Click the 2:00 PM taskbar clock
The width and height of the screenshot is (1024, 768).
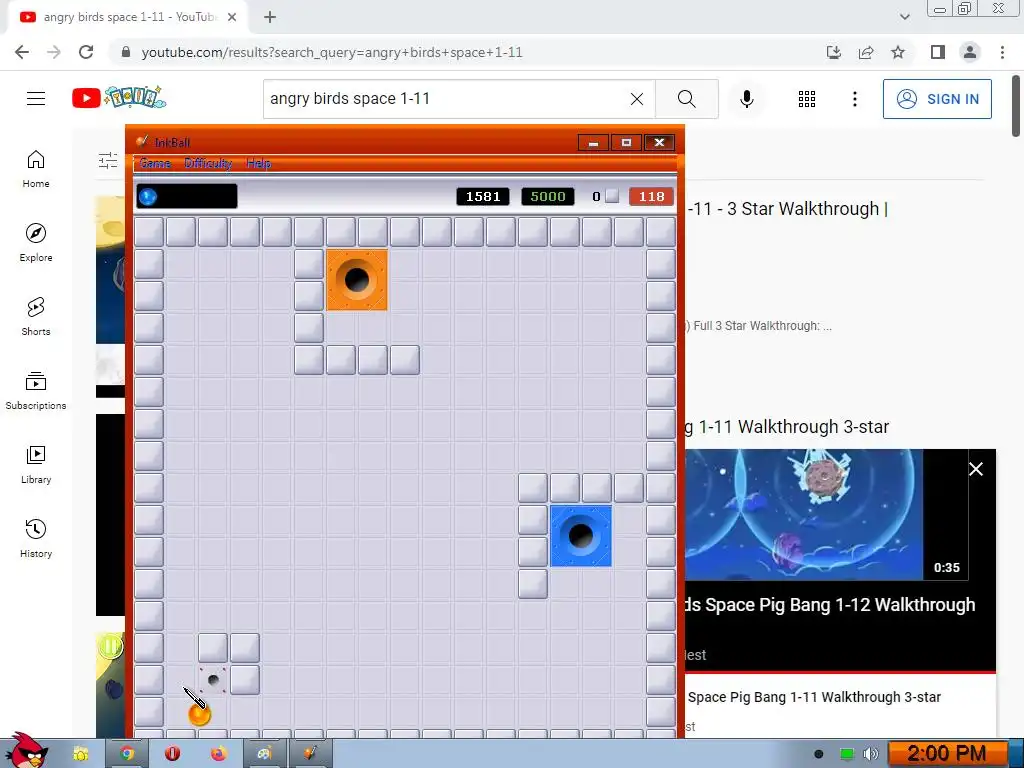[x=946, y=754]
